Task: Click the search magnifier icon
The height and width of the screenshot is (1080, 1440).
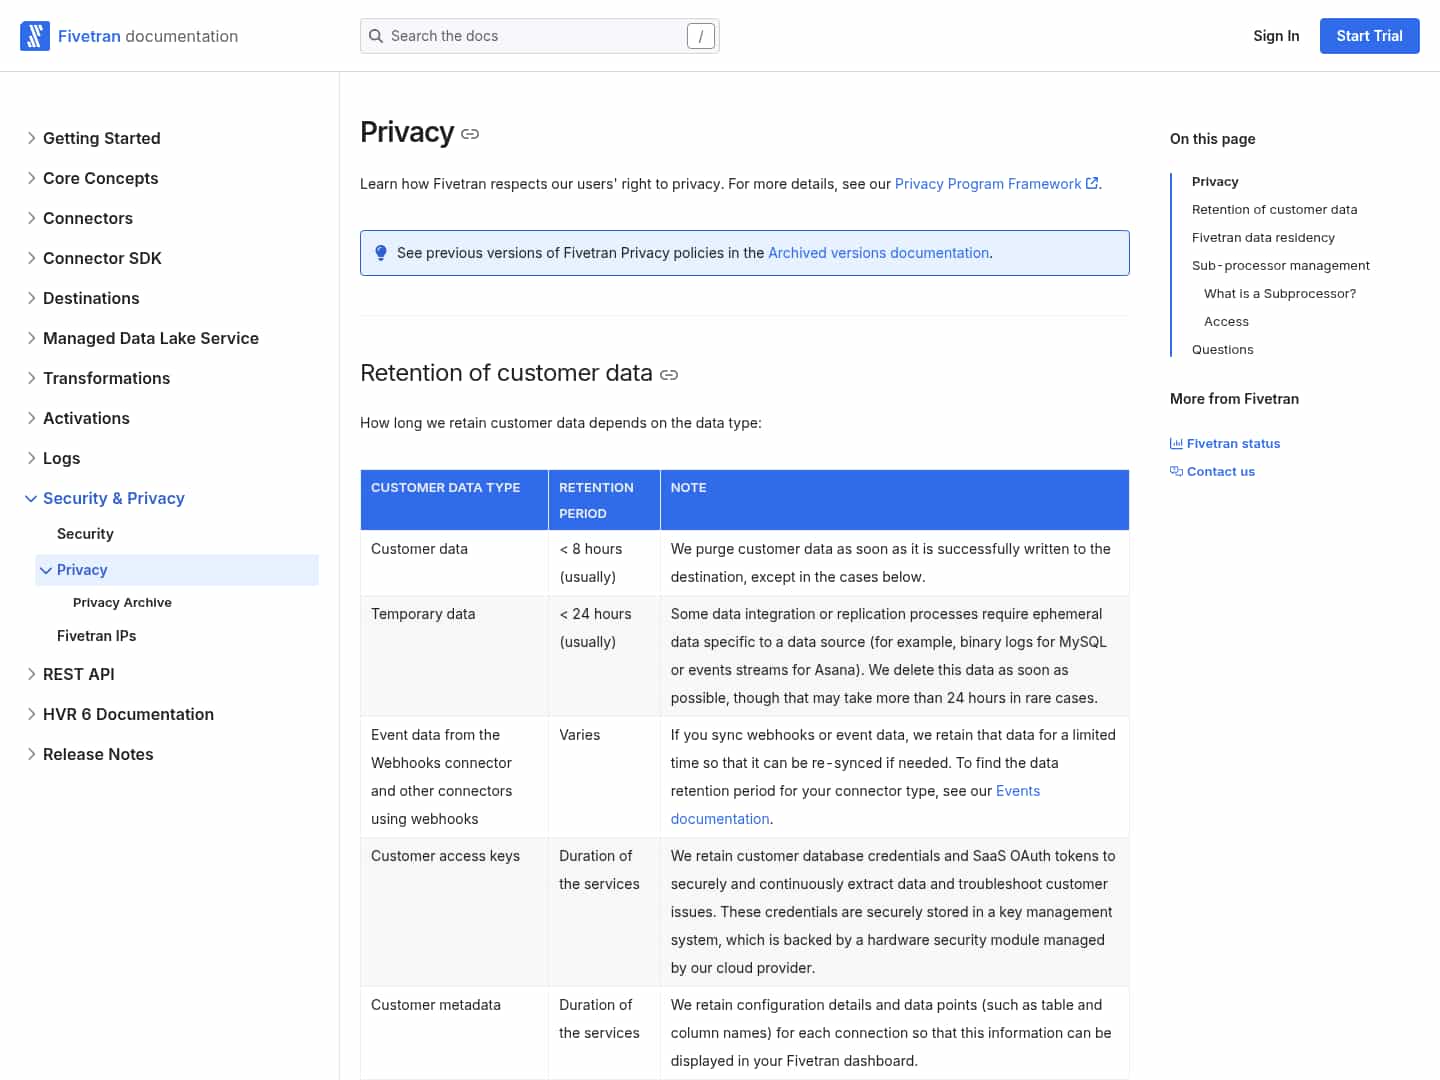Action: coord(376,36)
